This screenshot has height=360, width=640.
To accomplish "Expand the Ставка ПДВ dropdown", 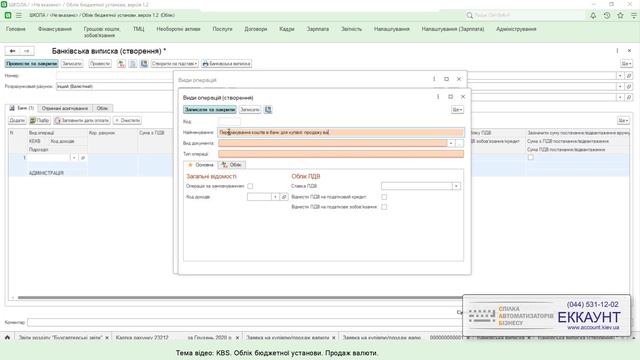I will click(456, 186).
